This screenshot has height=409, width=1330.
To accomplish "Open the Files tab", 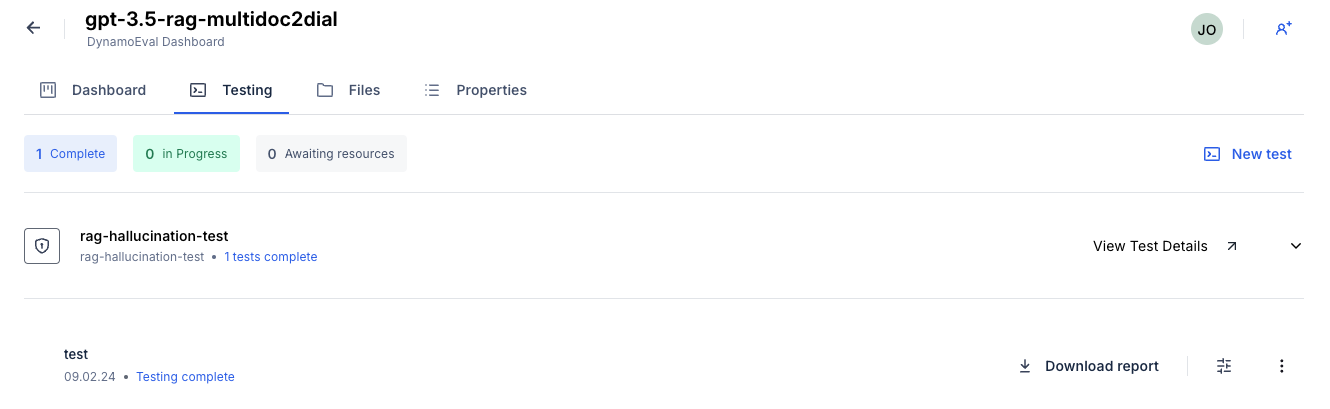I will pyautogui.click(x=348, y=90).
